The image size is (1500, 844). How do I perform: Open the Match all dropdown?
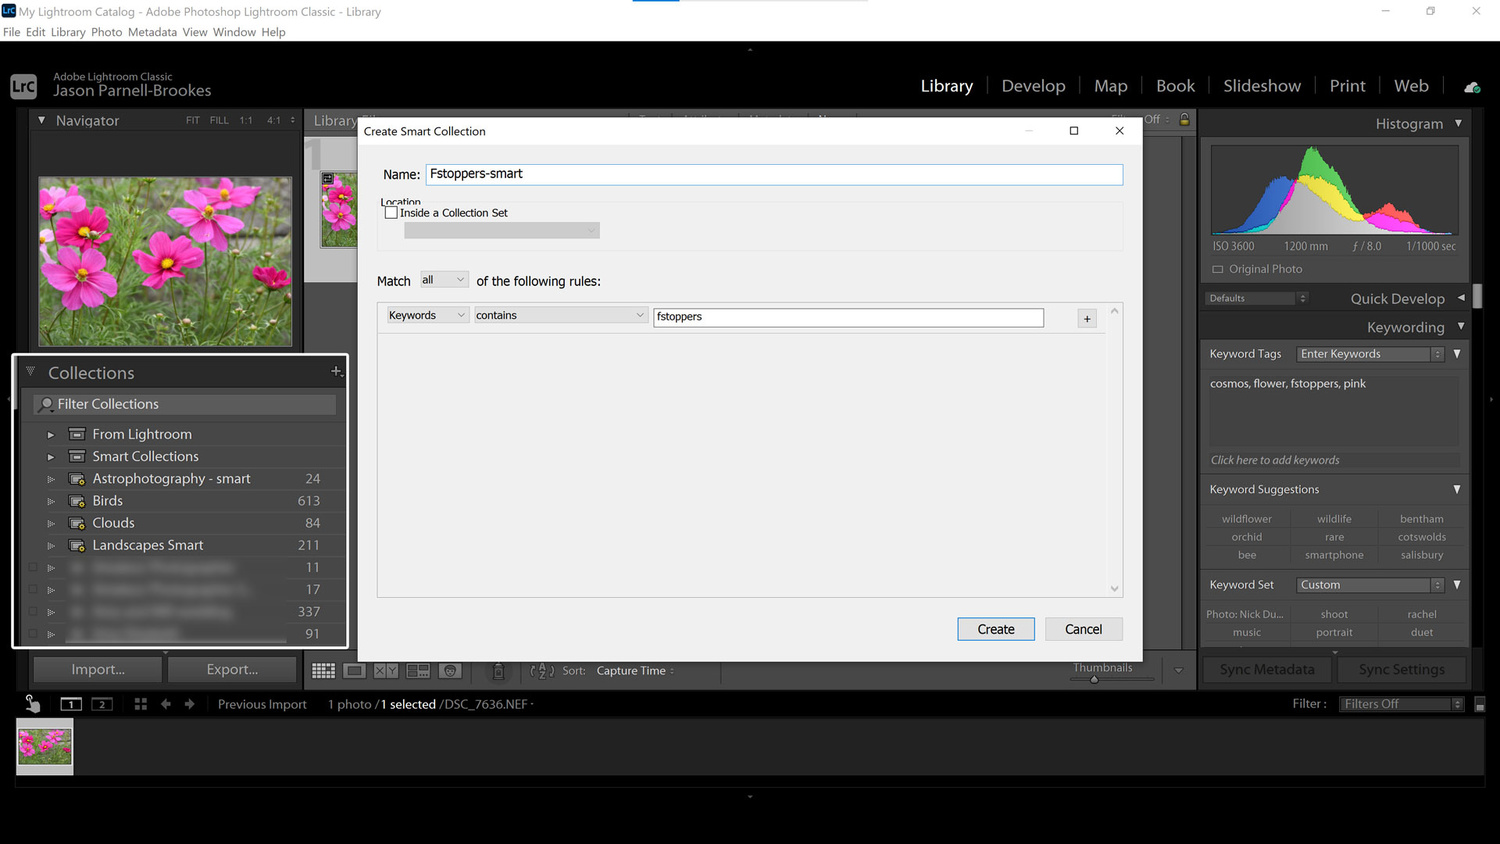tap(443, 280)
